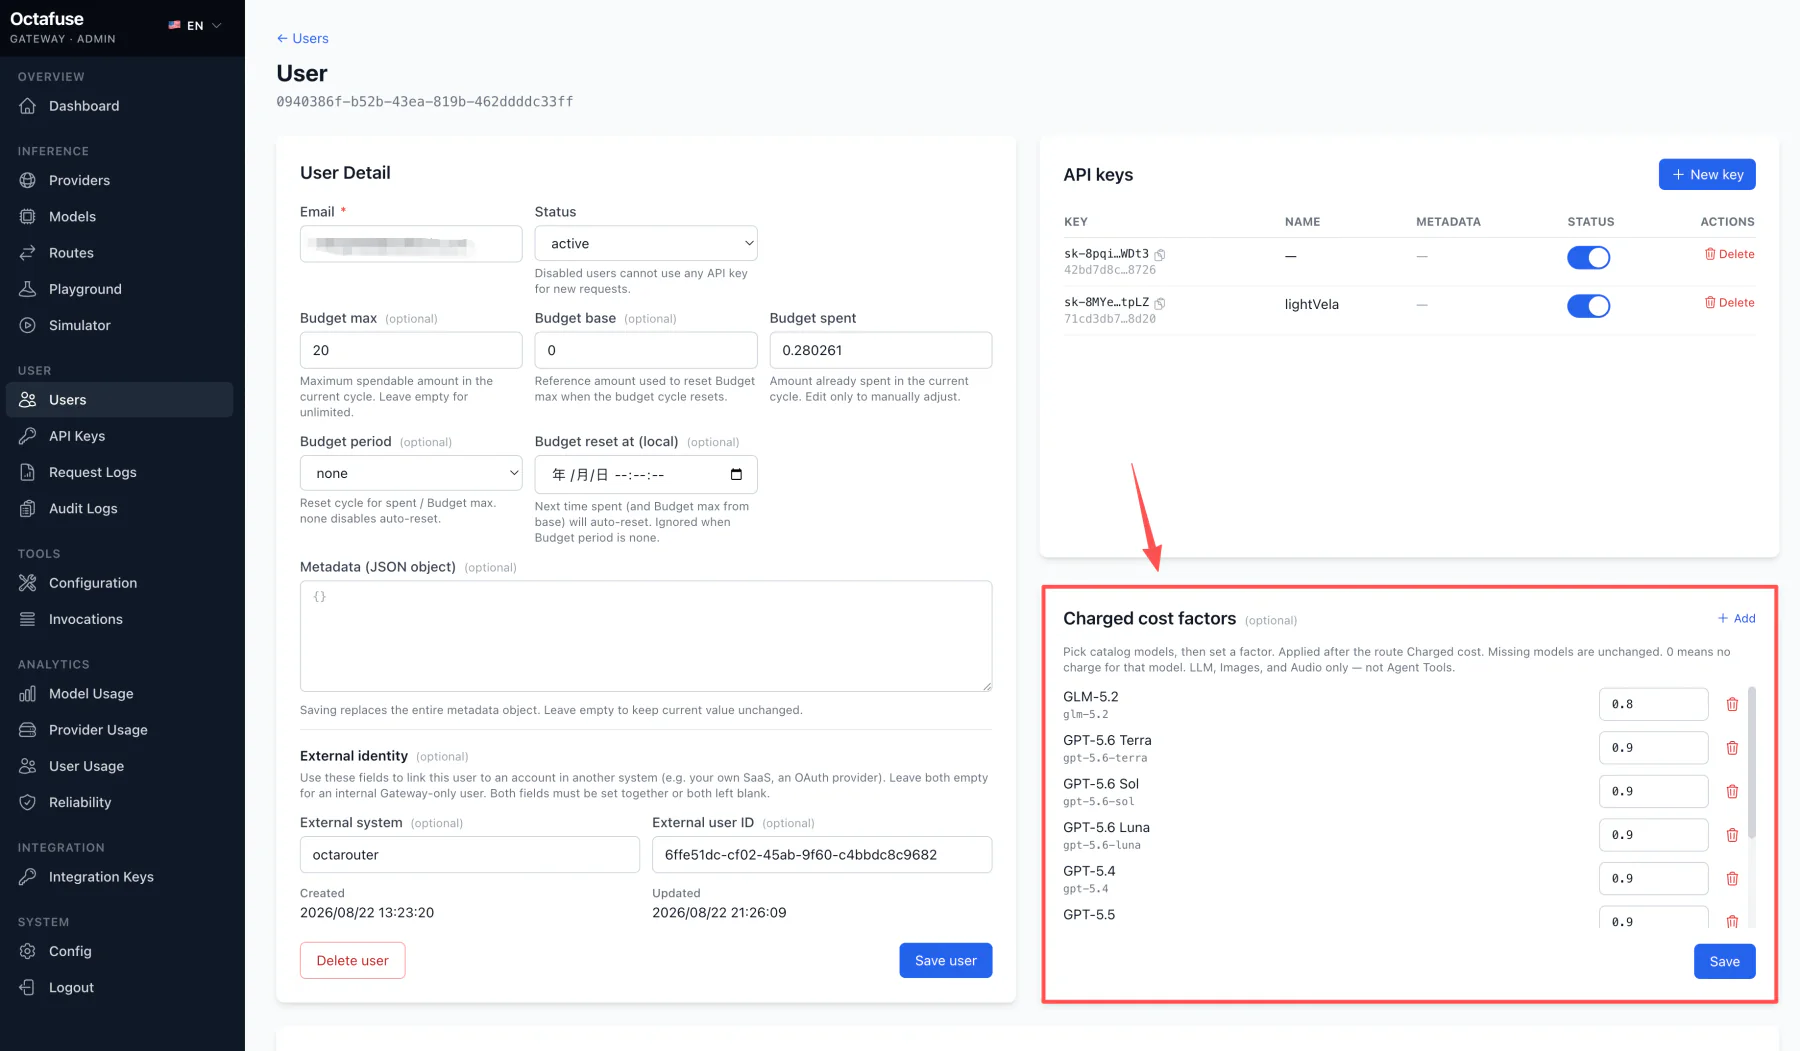Click the Invocations list icon

coord(28,619)
